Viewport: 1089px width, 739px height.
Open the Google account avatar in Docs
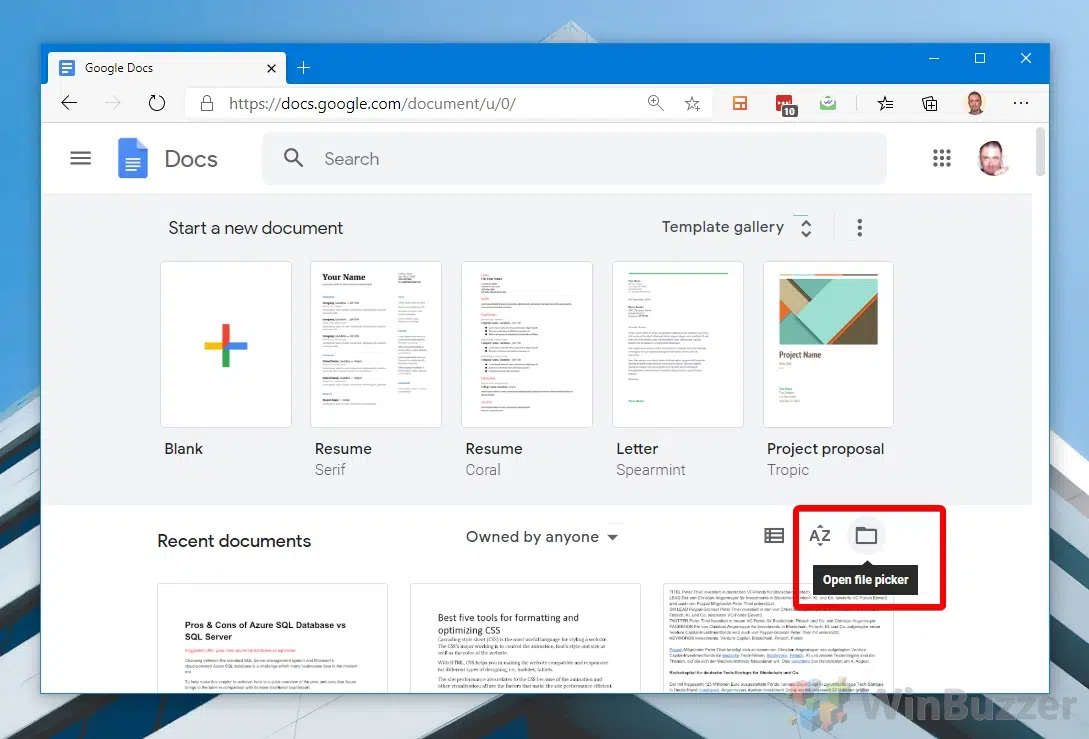pyautogui.click(x=991, y=158)
